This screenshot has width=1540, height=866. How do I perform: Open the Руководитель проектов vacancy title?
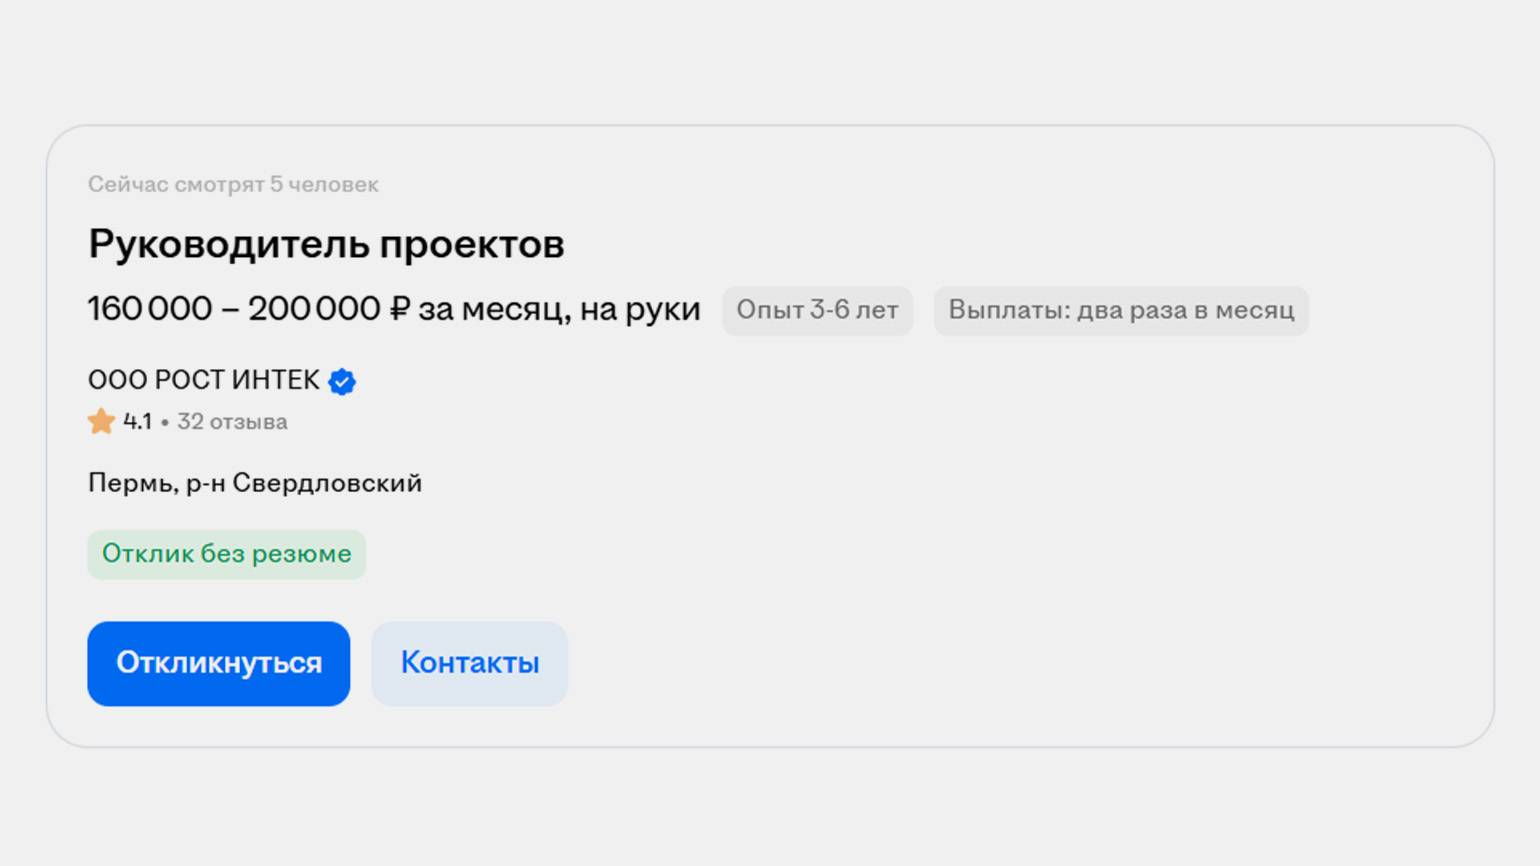pyautogui.click(x=326, y=244)
